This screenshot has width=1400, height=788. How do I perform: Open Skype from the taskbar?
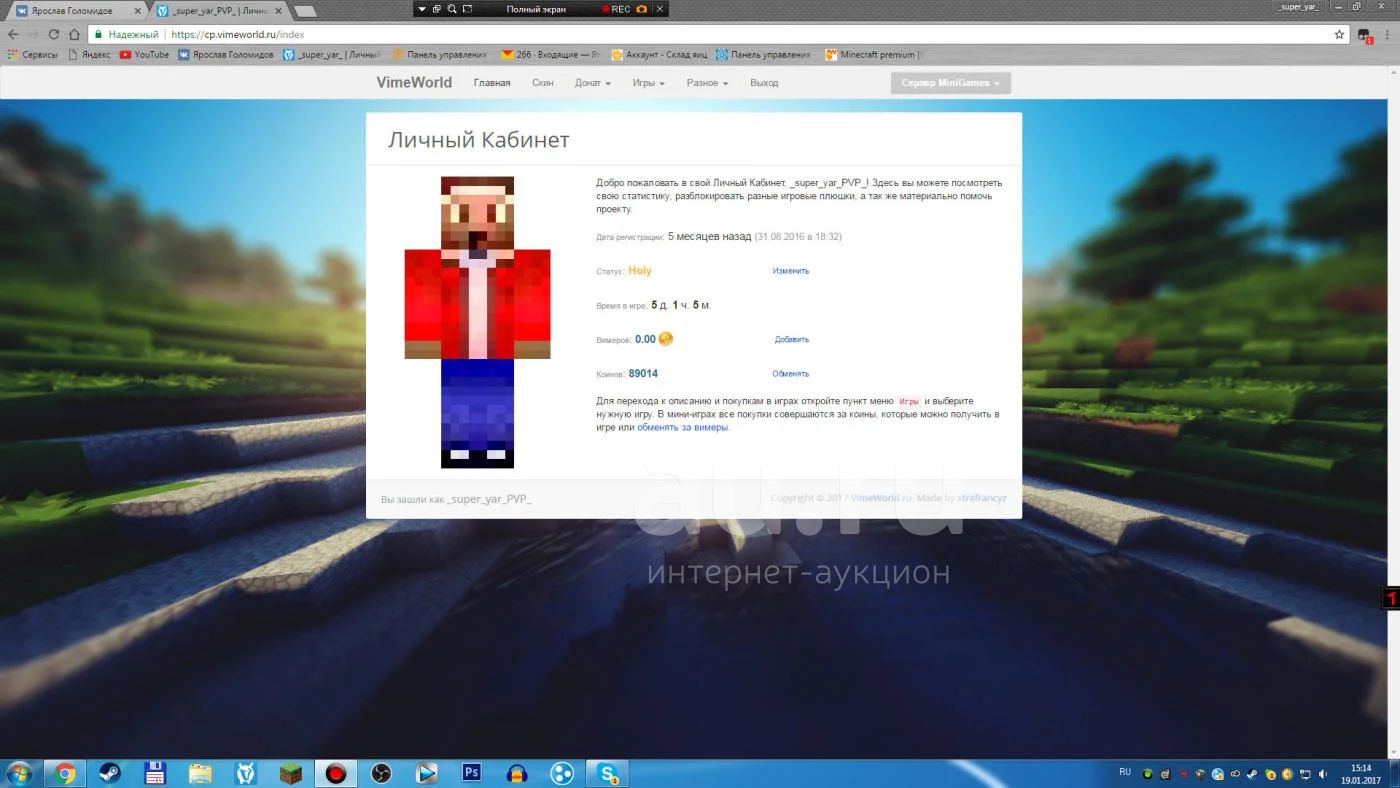(x=607, y=773)
